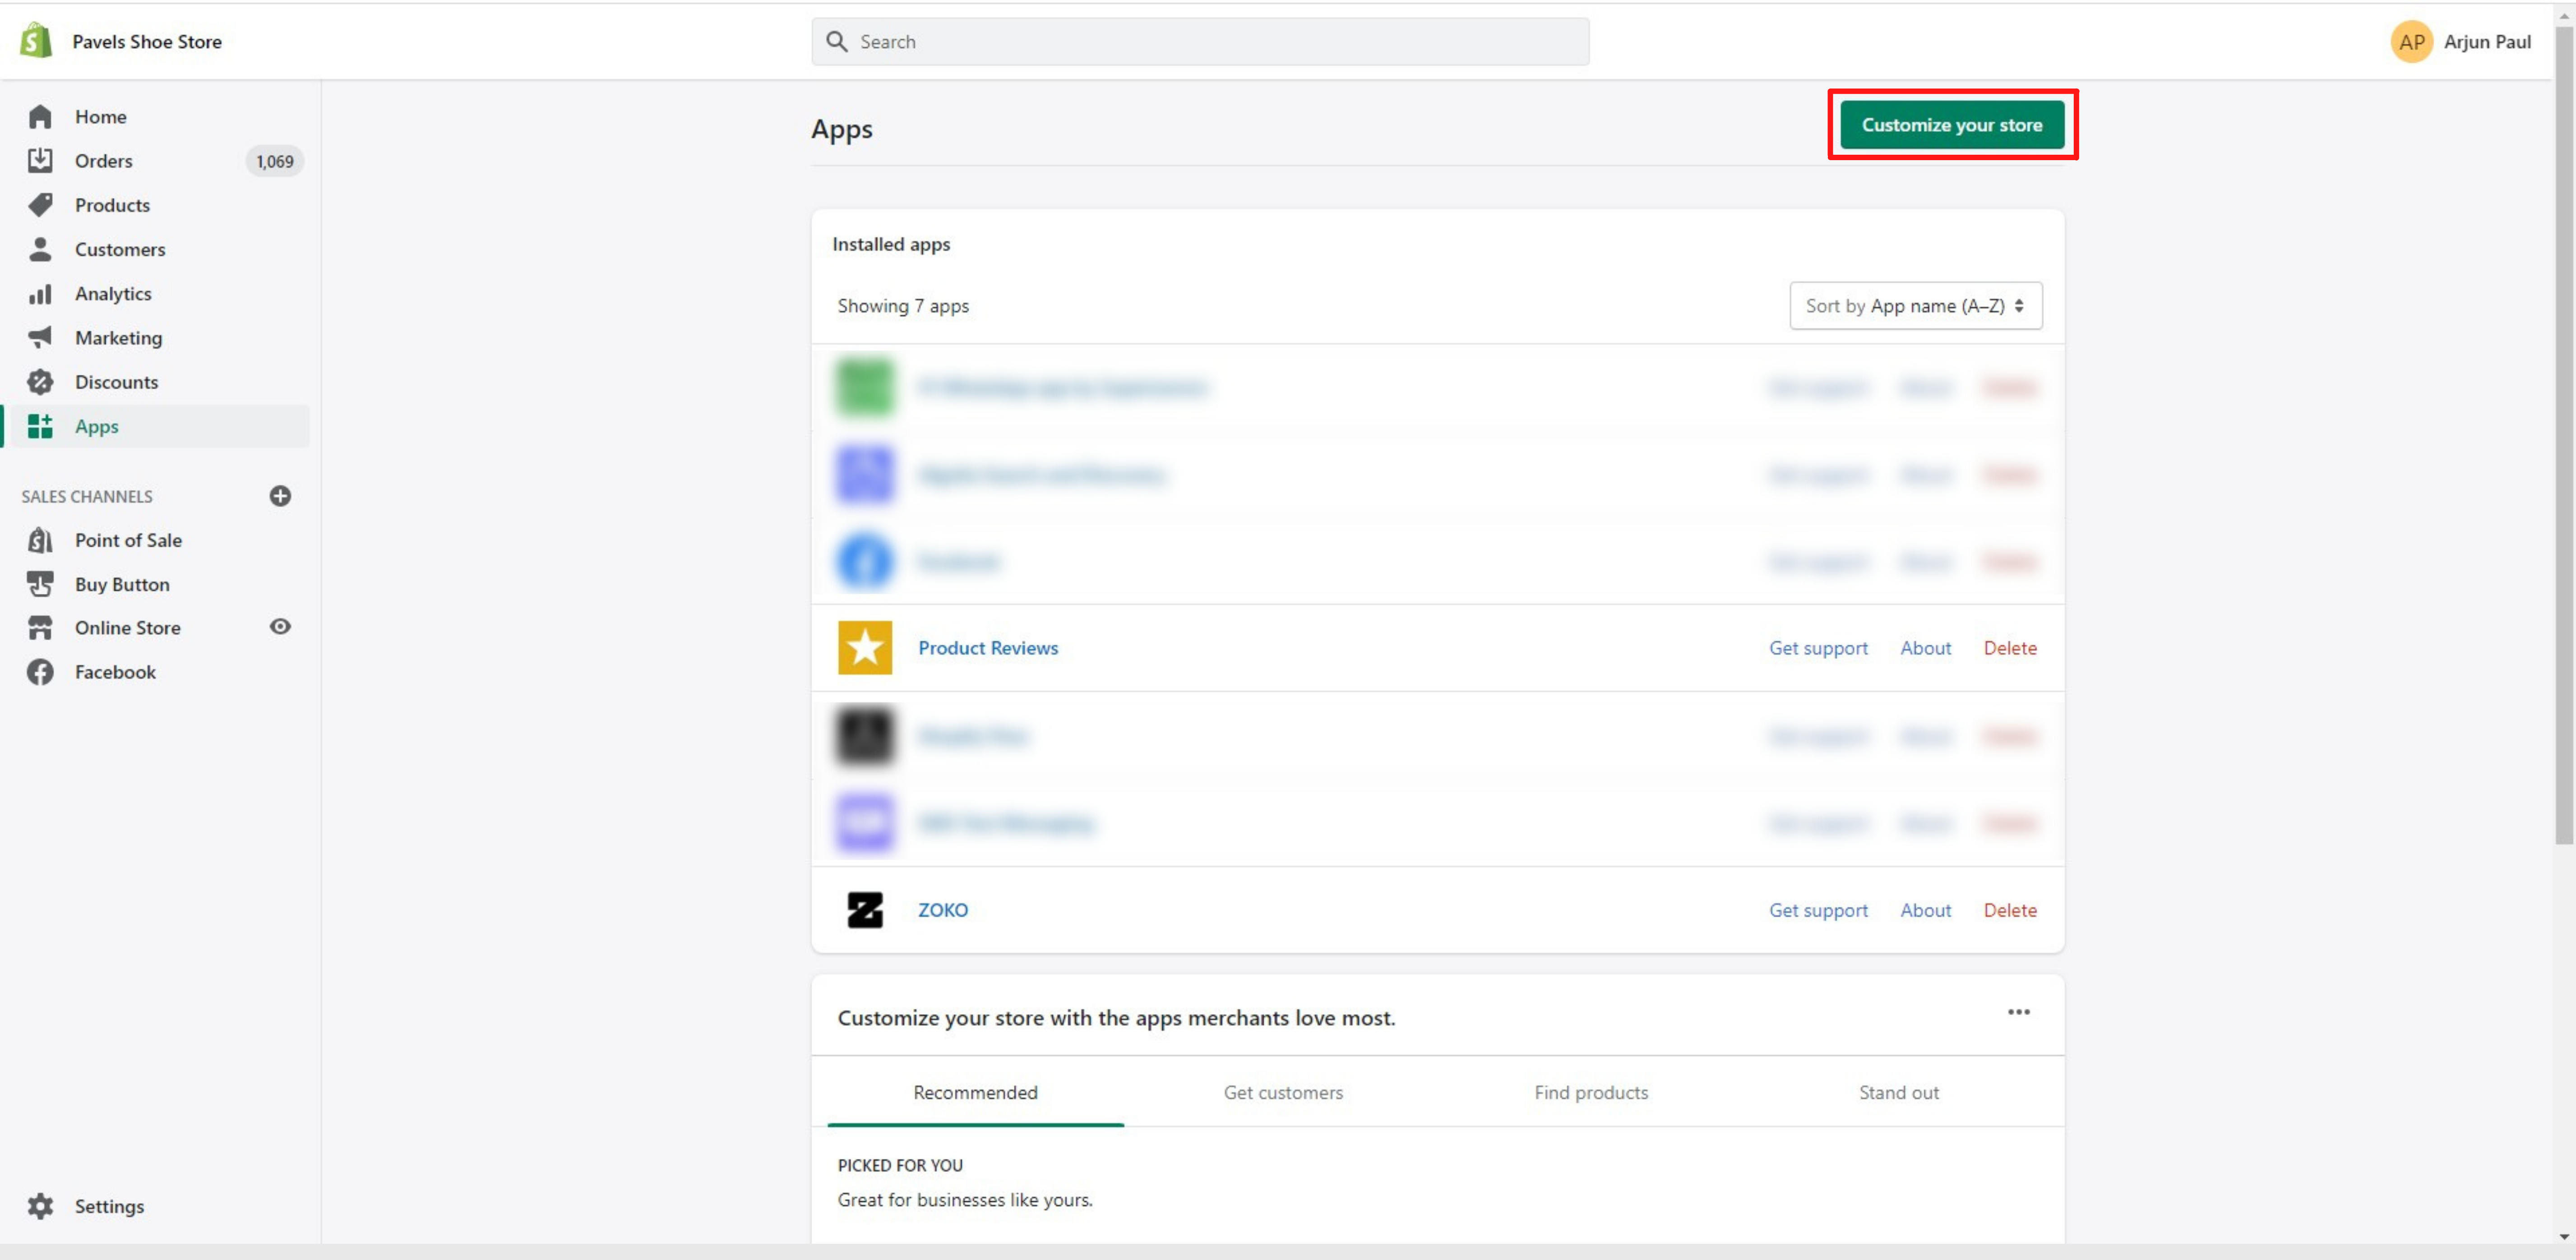Click the Customize your store button
2576x1260 pixels.
pos(1952,125)
